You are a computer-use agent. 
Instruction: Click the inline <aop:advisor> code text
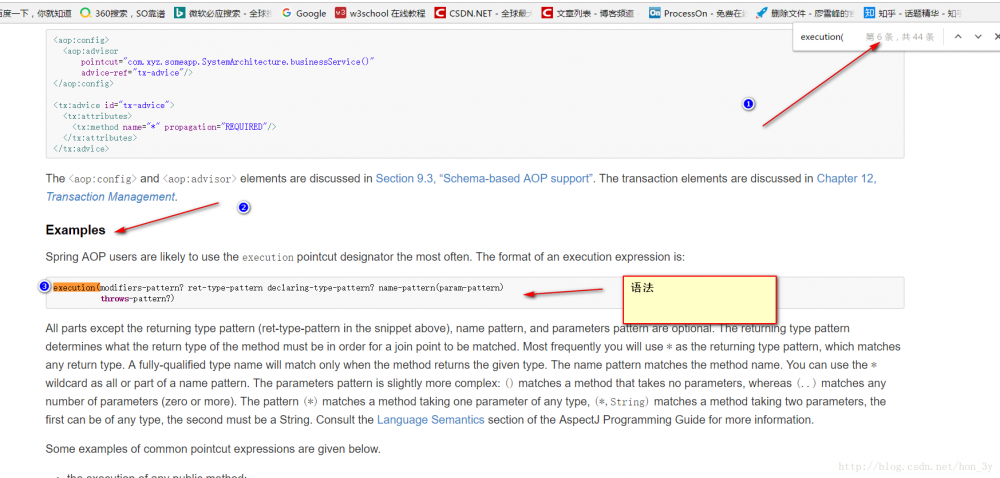[200, 179]
